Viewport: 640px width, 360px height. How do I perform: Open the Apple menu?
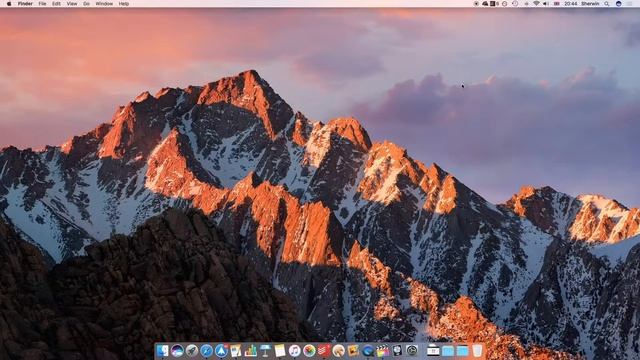(9, 4)
